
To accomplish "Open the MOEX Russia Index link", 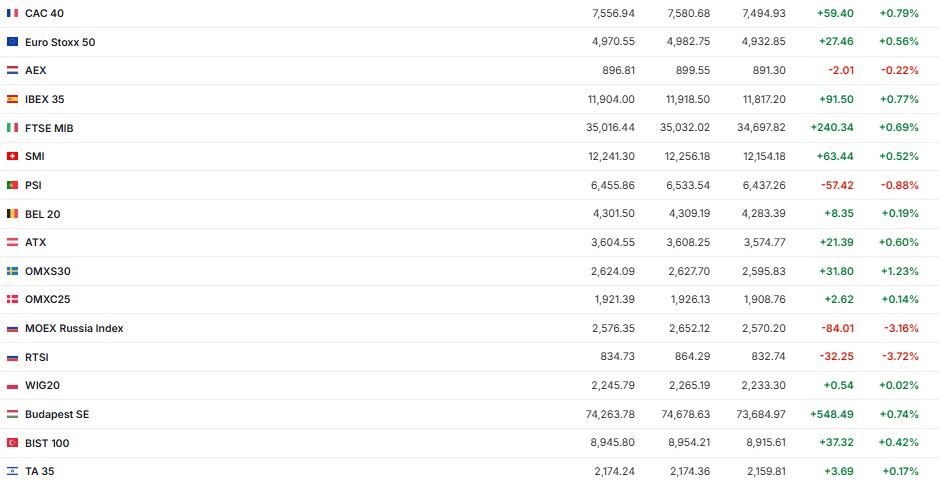I will (x=74, y=328).
